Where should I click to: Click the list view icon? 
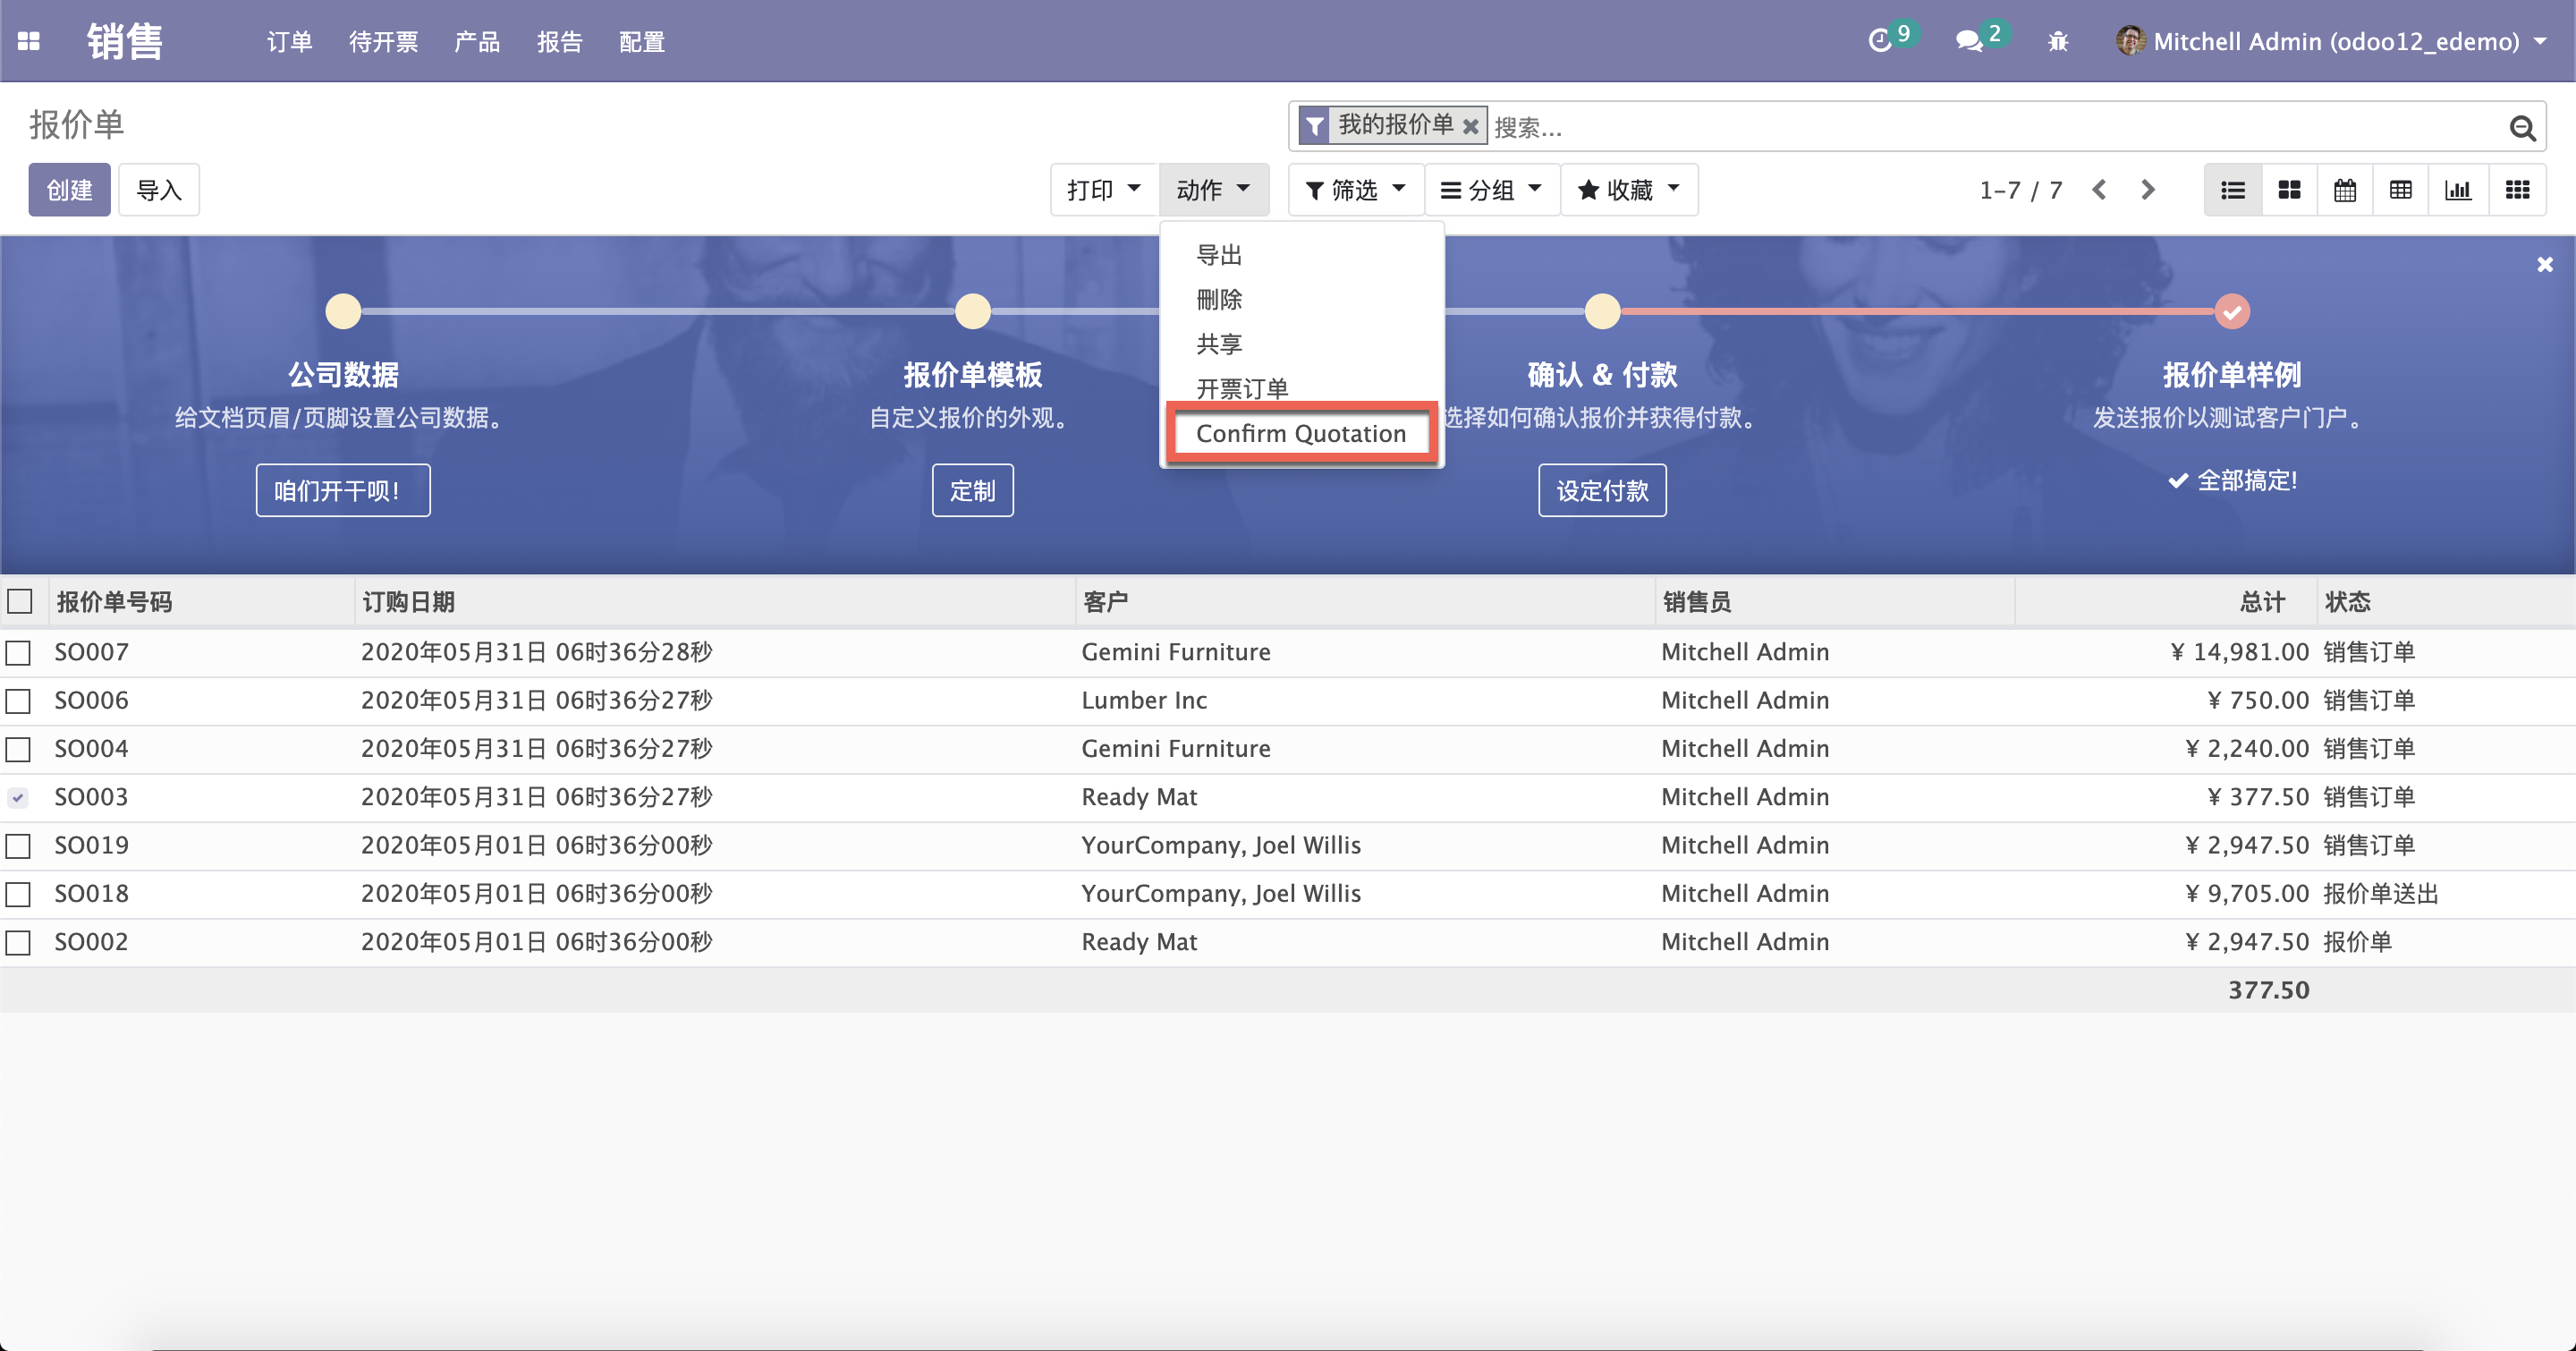tap(2232, 191)
